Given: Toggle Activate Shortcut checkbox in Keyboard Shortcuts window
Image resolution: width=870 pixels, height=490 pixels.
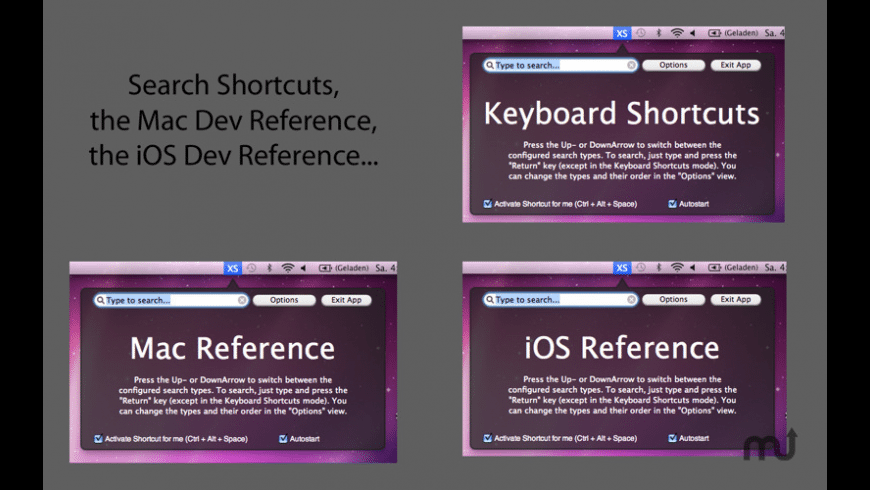Looking at the screenshot, I should [488, 204].
